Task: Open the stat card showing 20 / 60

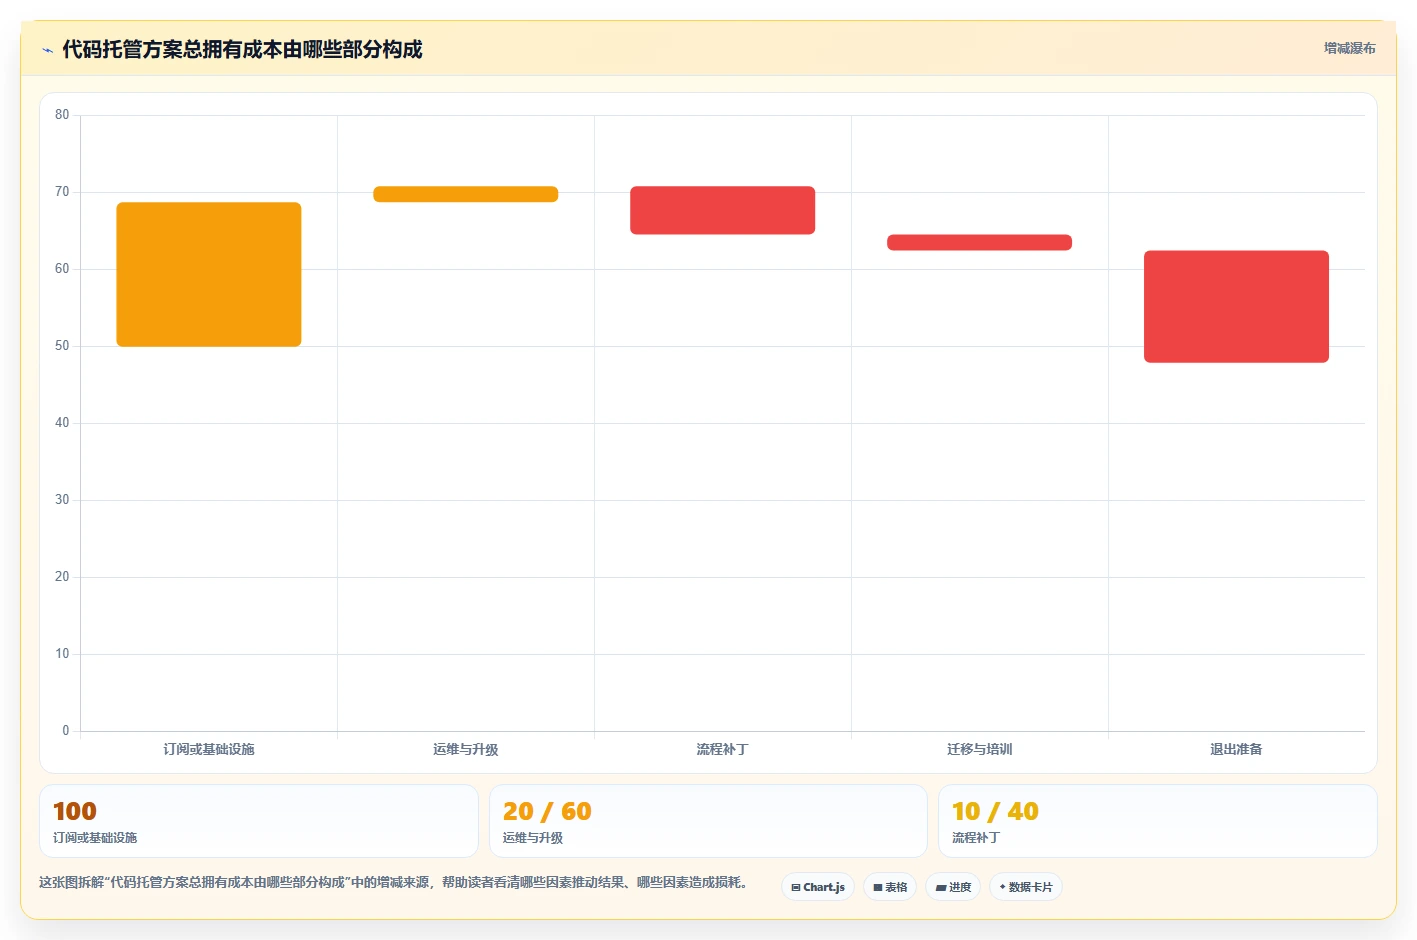Action: coord(708,821)
